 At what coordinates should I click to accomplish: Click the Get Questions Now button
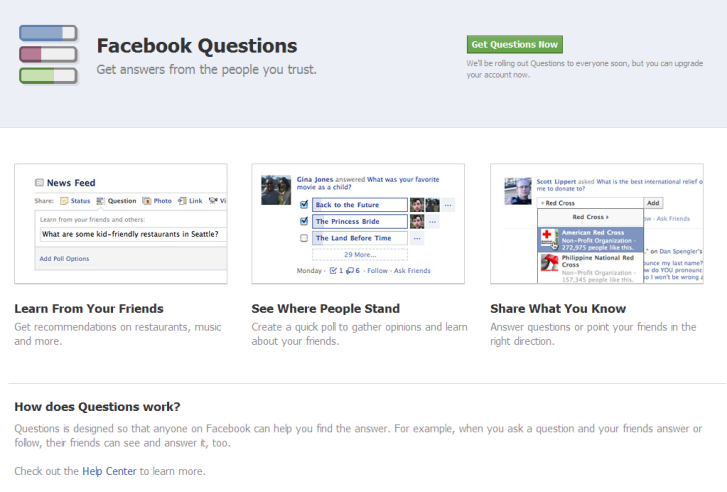pyautogui.click(x=514, y=45)
